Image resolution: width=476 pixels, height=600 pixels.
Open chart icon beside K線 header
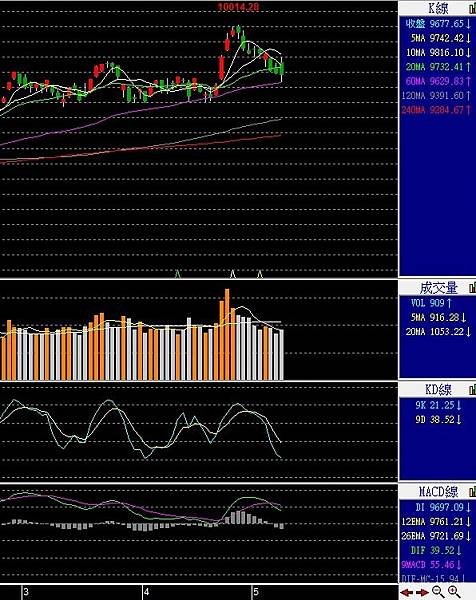(472, 8)
